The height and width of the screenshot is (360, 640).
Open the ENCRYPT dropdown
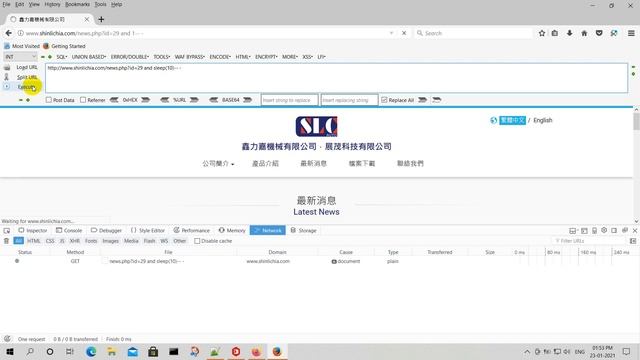pyautogui.click(x=266, y=57)
